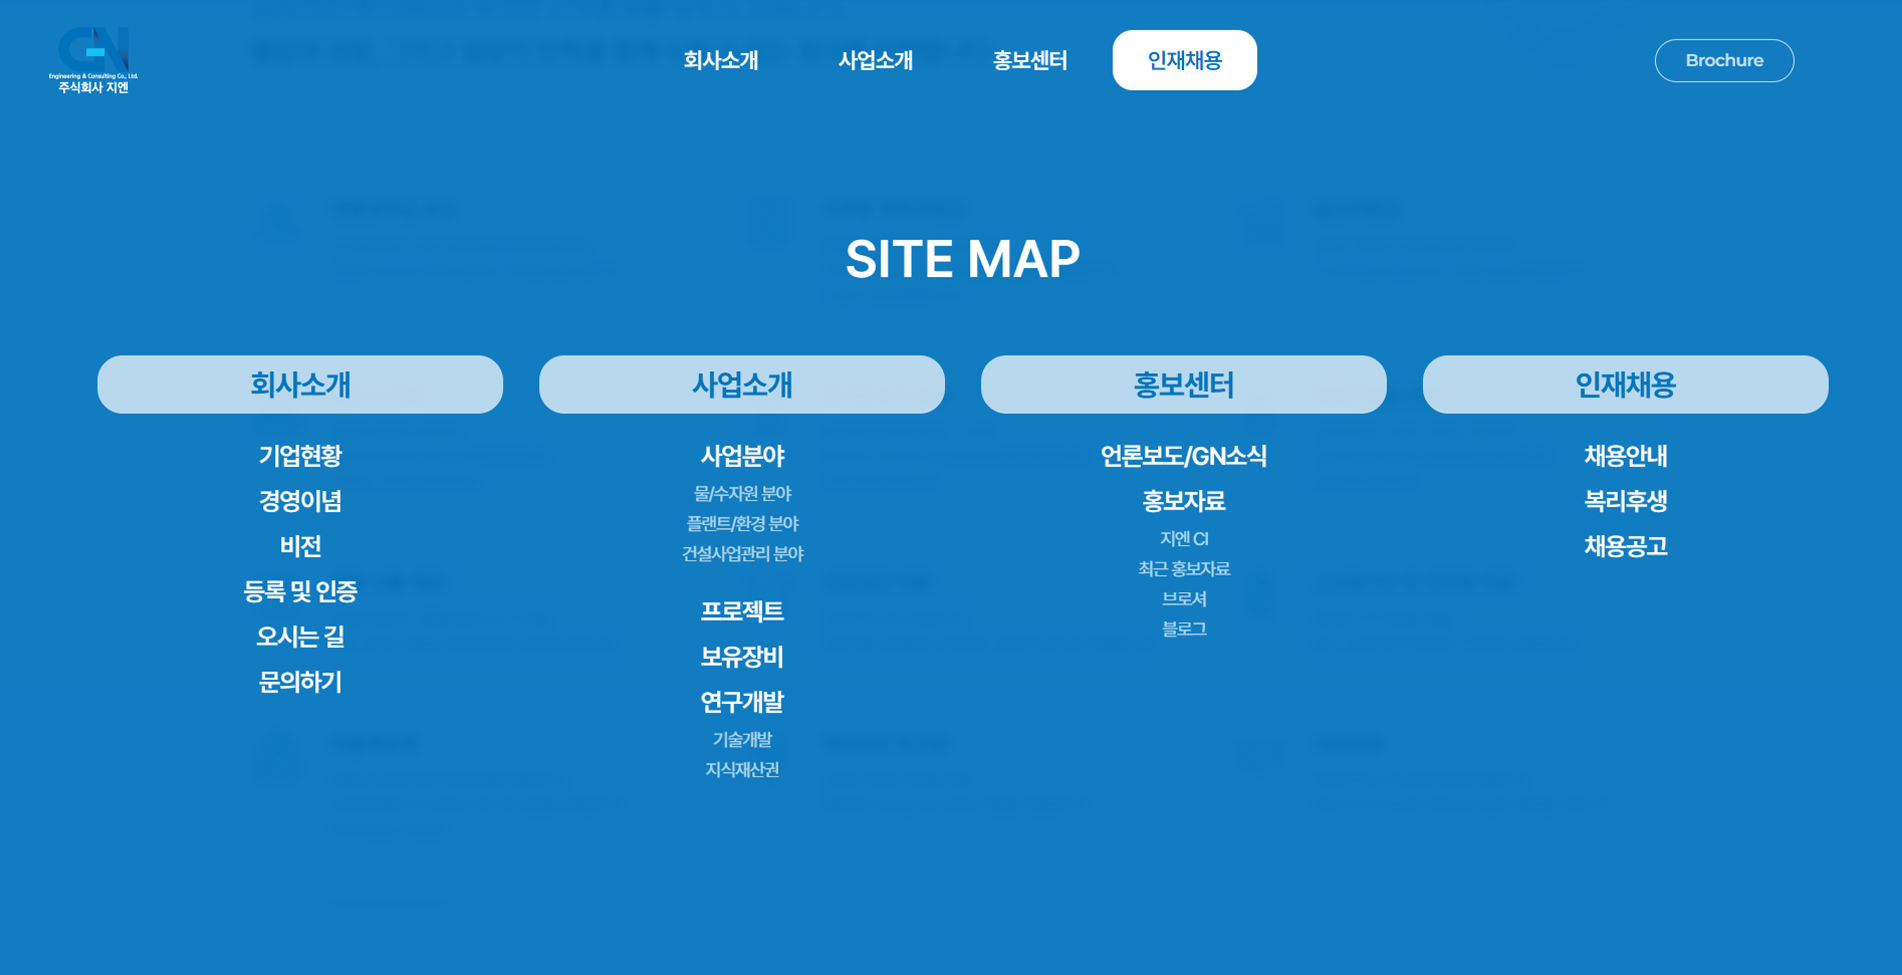Viewport: 1902px width, 975px height.
Task: Click the 홍보센터 site map category header
Action: [1183, 385]
